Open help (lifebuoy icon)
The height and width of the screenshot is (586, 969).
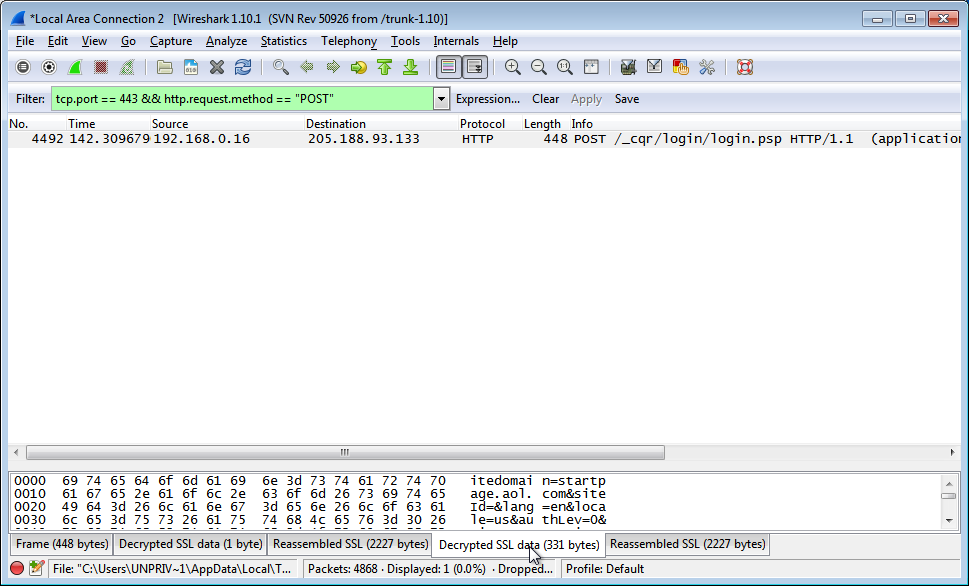point(745,67)
